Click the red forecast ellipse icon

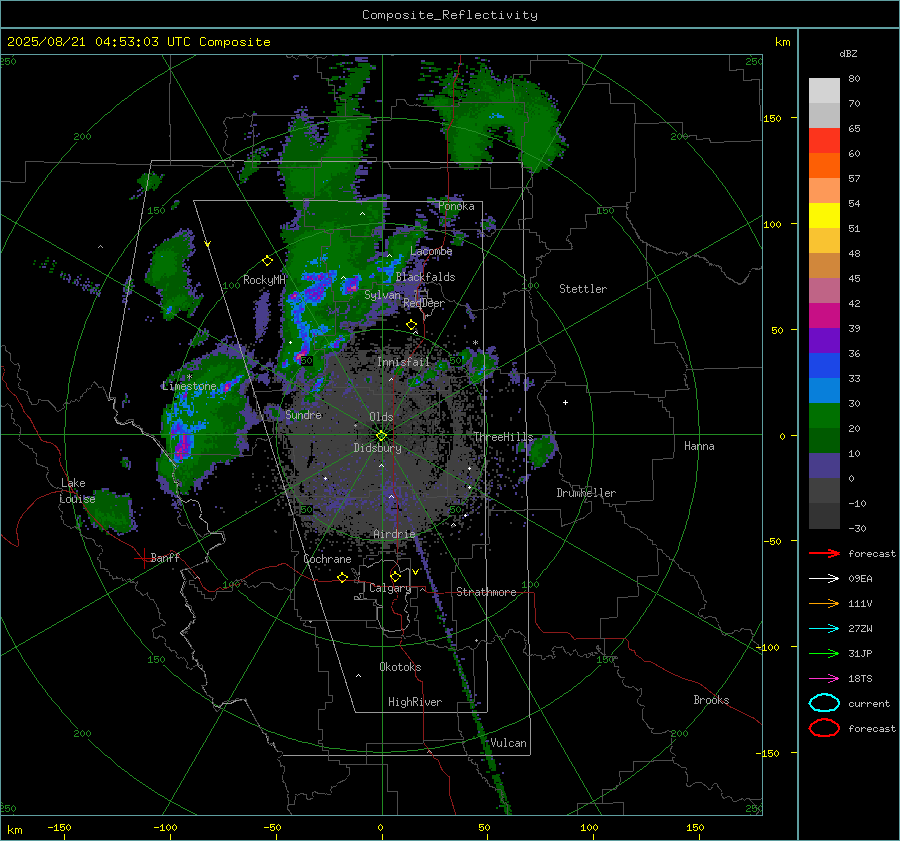[x=824, y=728]
